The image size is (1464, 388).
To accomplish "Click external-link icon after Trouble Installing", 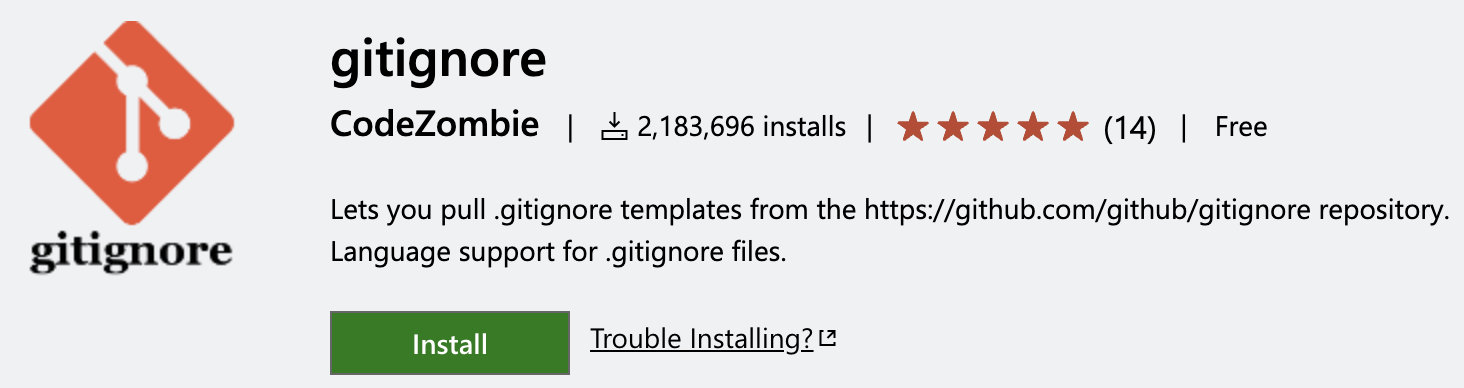I will pyautogui.click(x=827, y=340).
